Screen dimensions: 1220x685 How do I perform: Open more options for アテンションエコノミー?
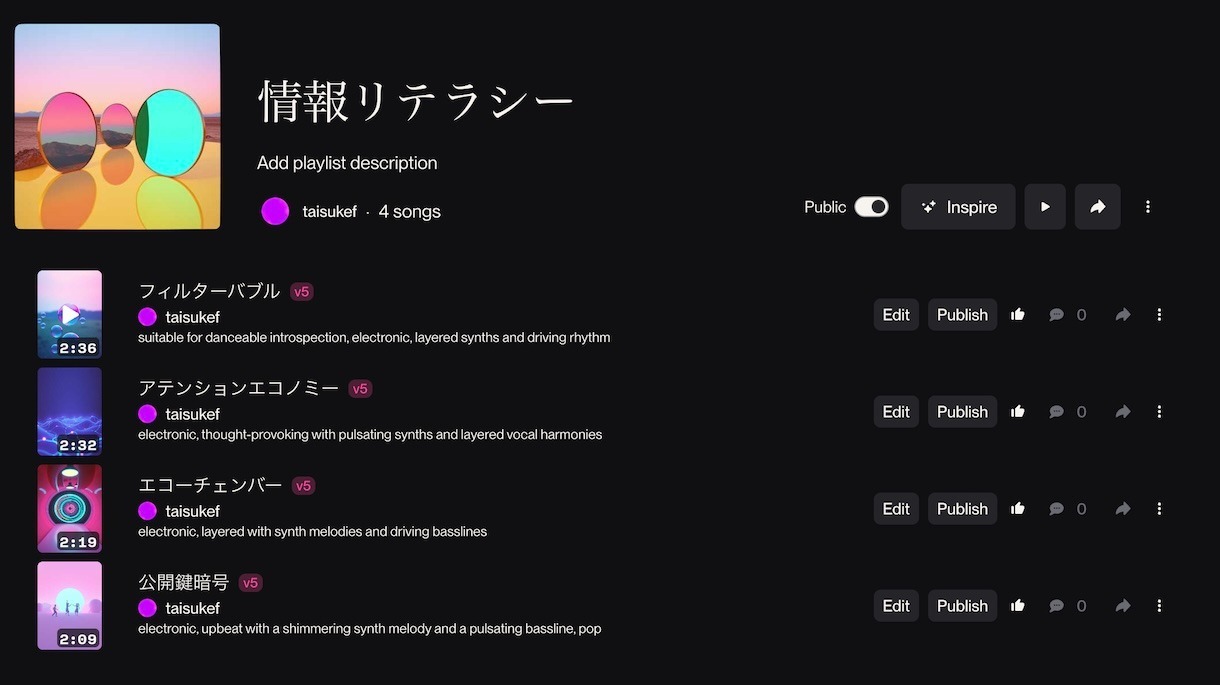coord(1159,412)
